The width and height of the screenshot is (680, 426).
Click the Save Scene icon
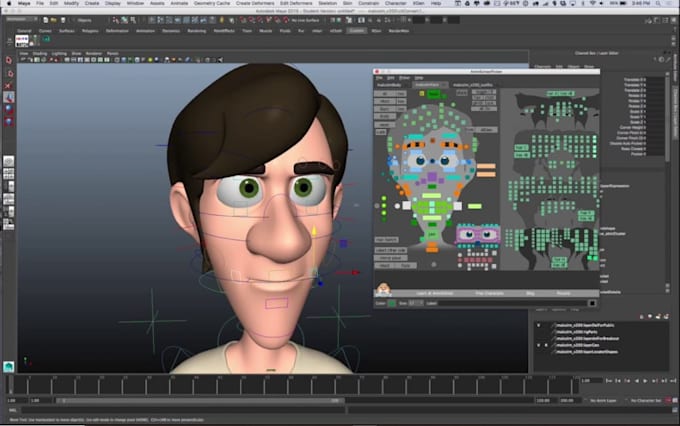coord(63,20)
